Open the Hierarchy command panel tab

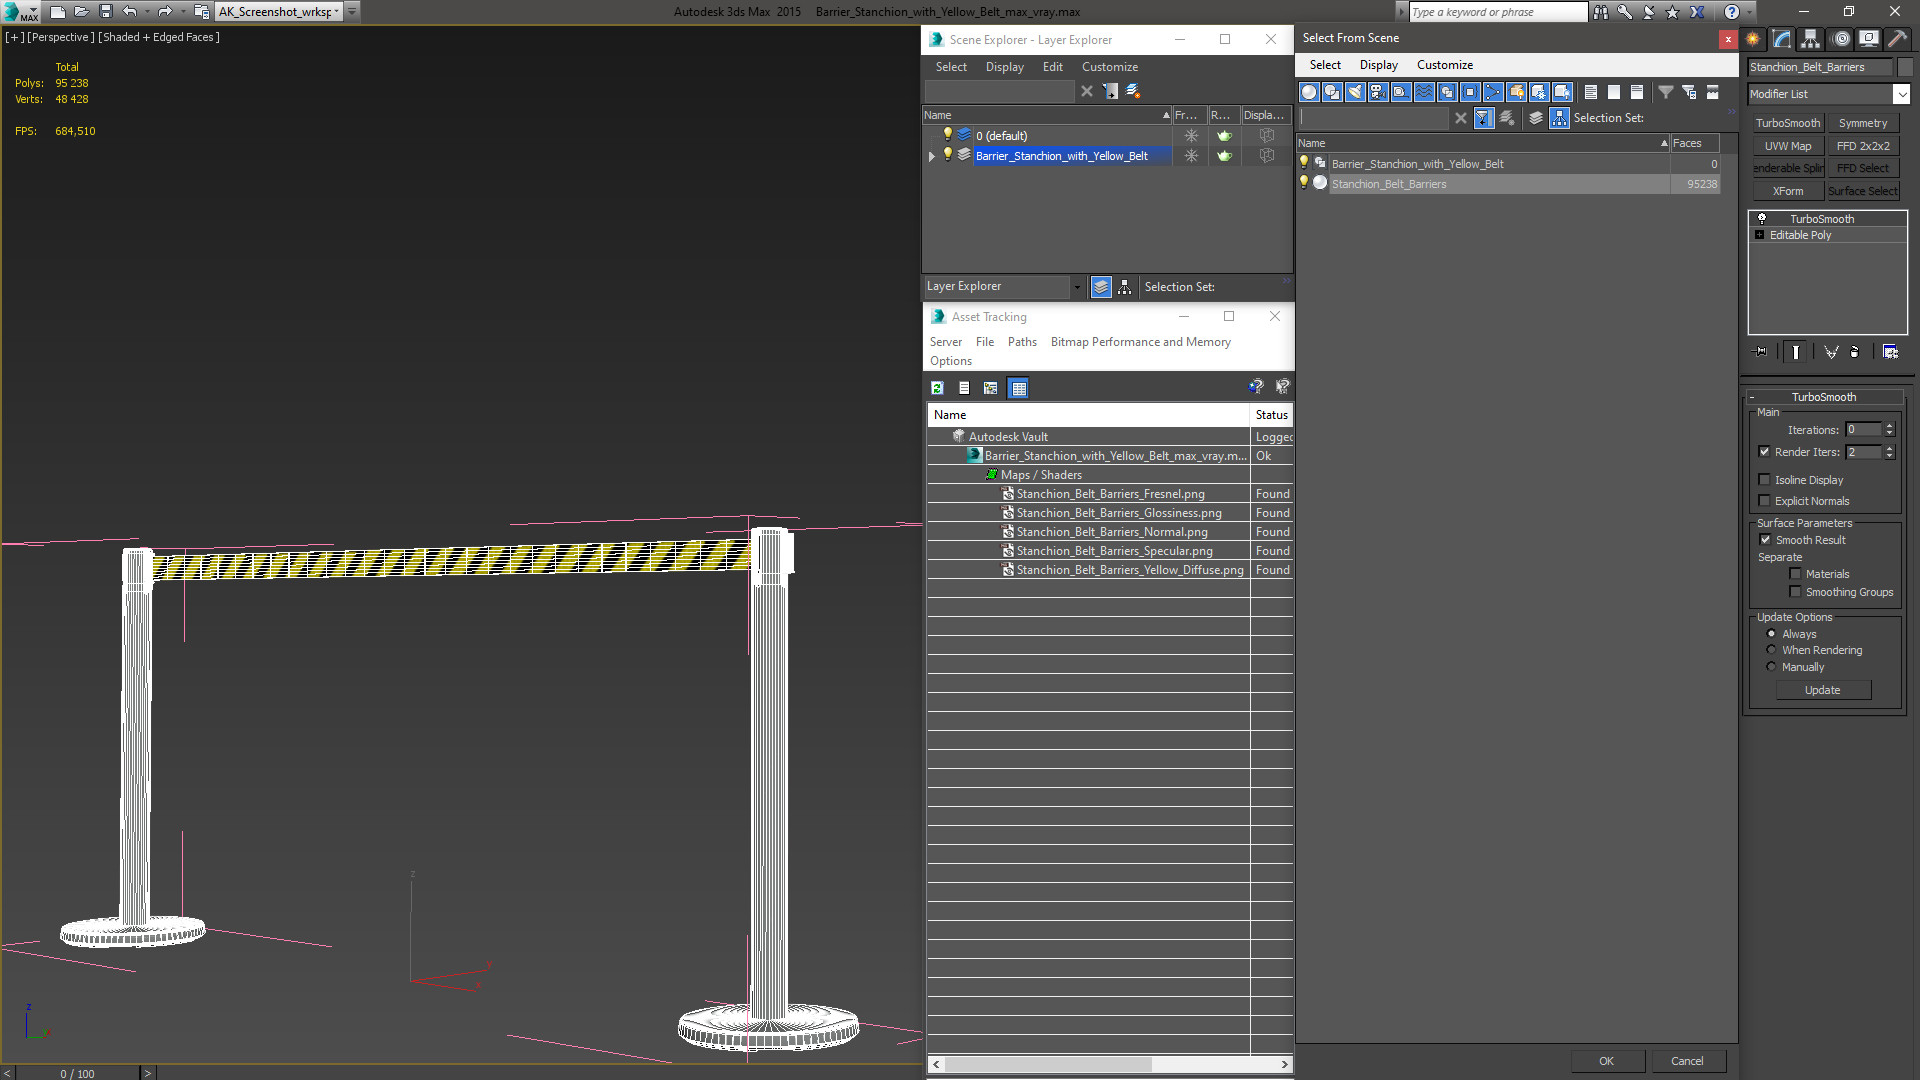1811,39
